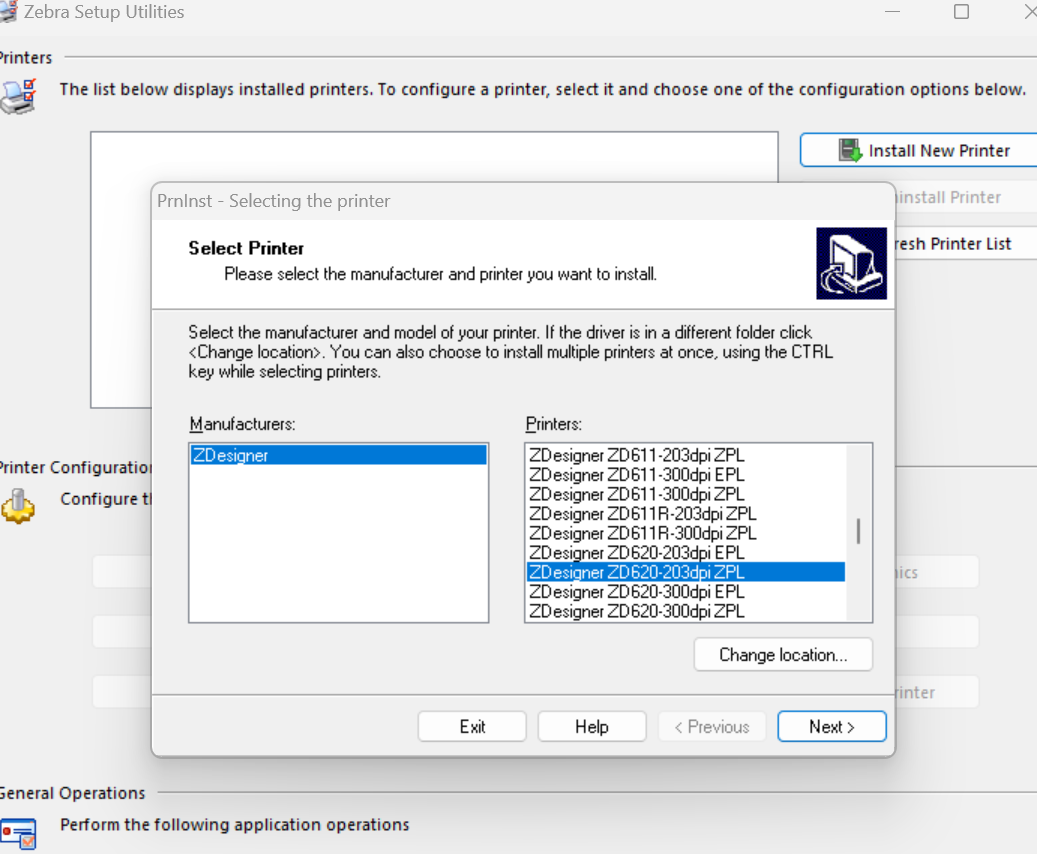
Task: Click Next to proceed with installation
Action: click(x=831, y=726)
